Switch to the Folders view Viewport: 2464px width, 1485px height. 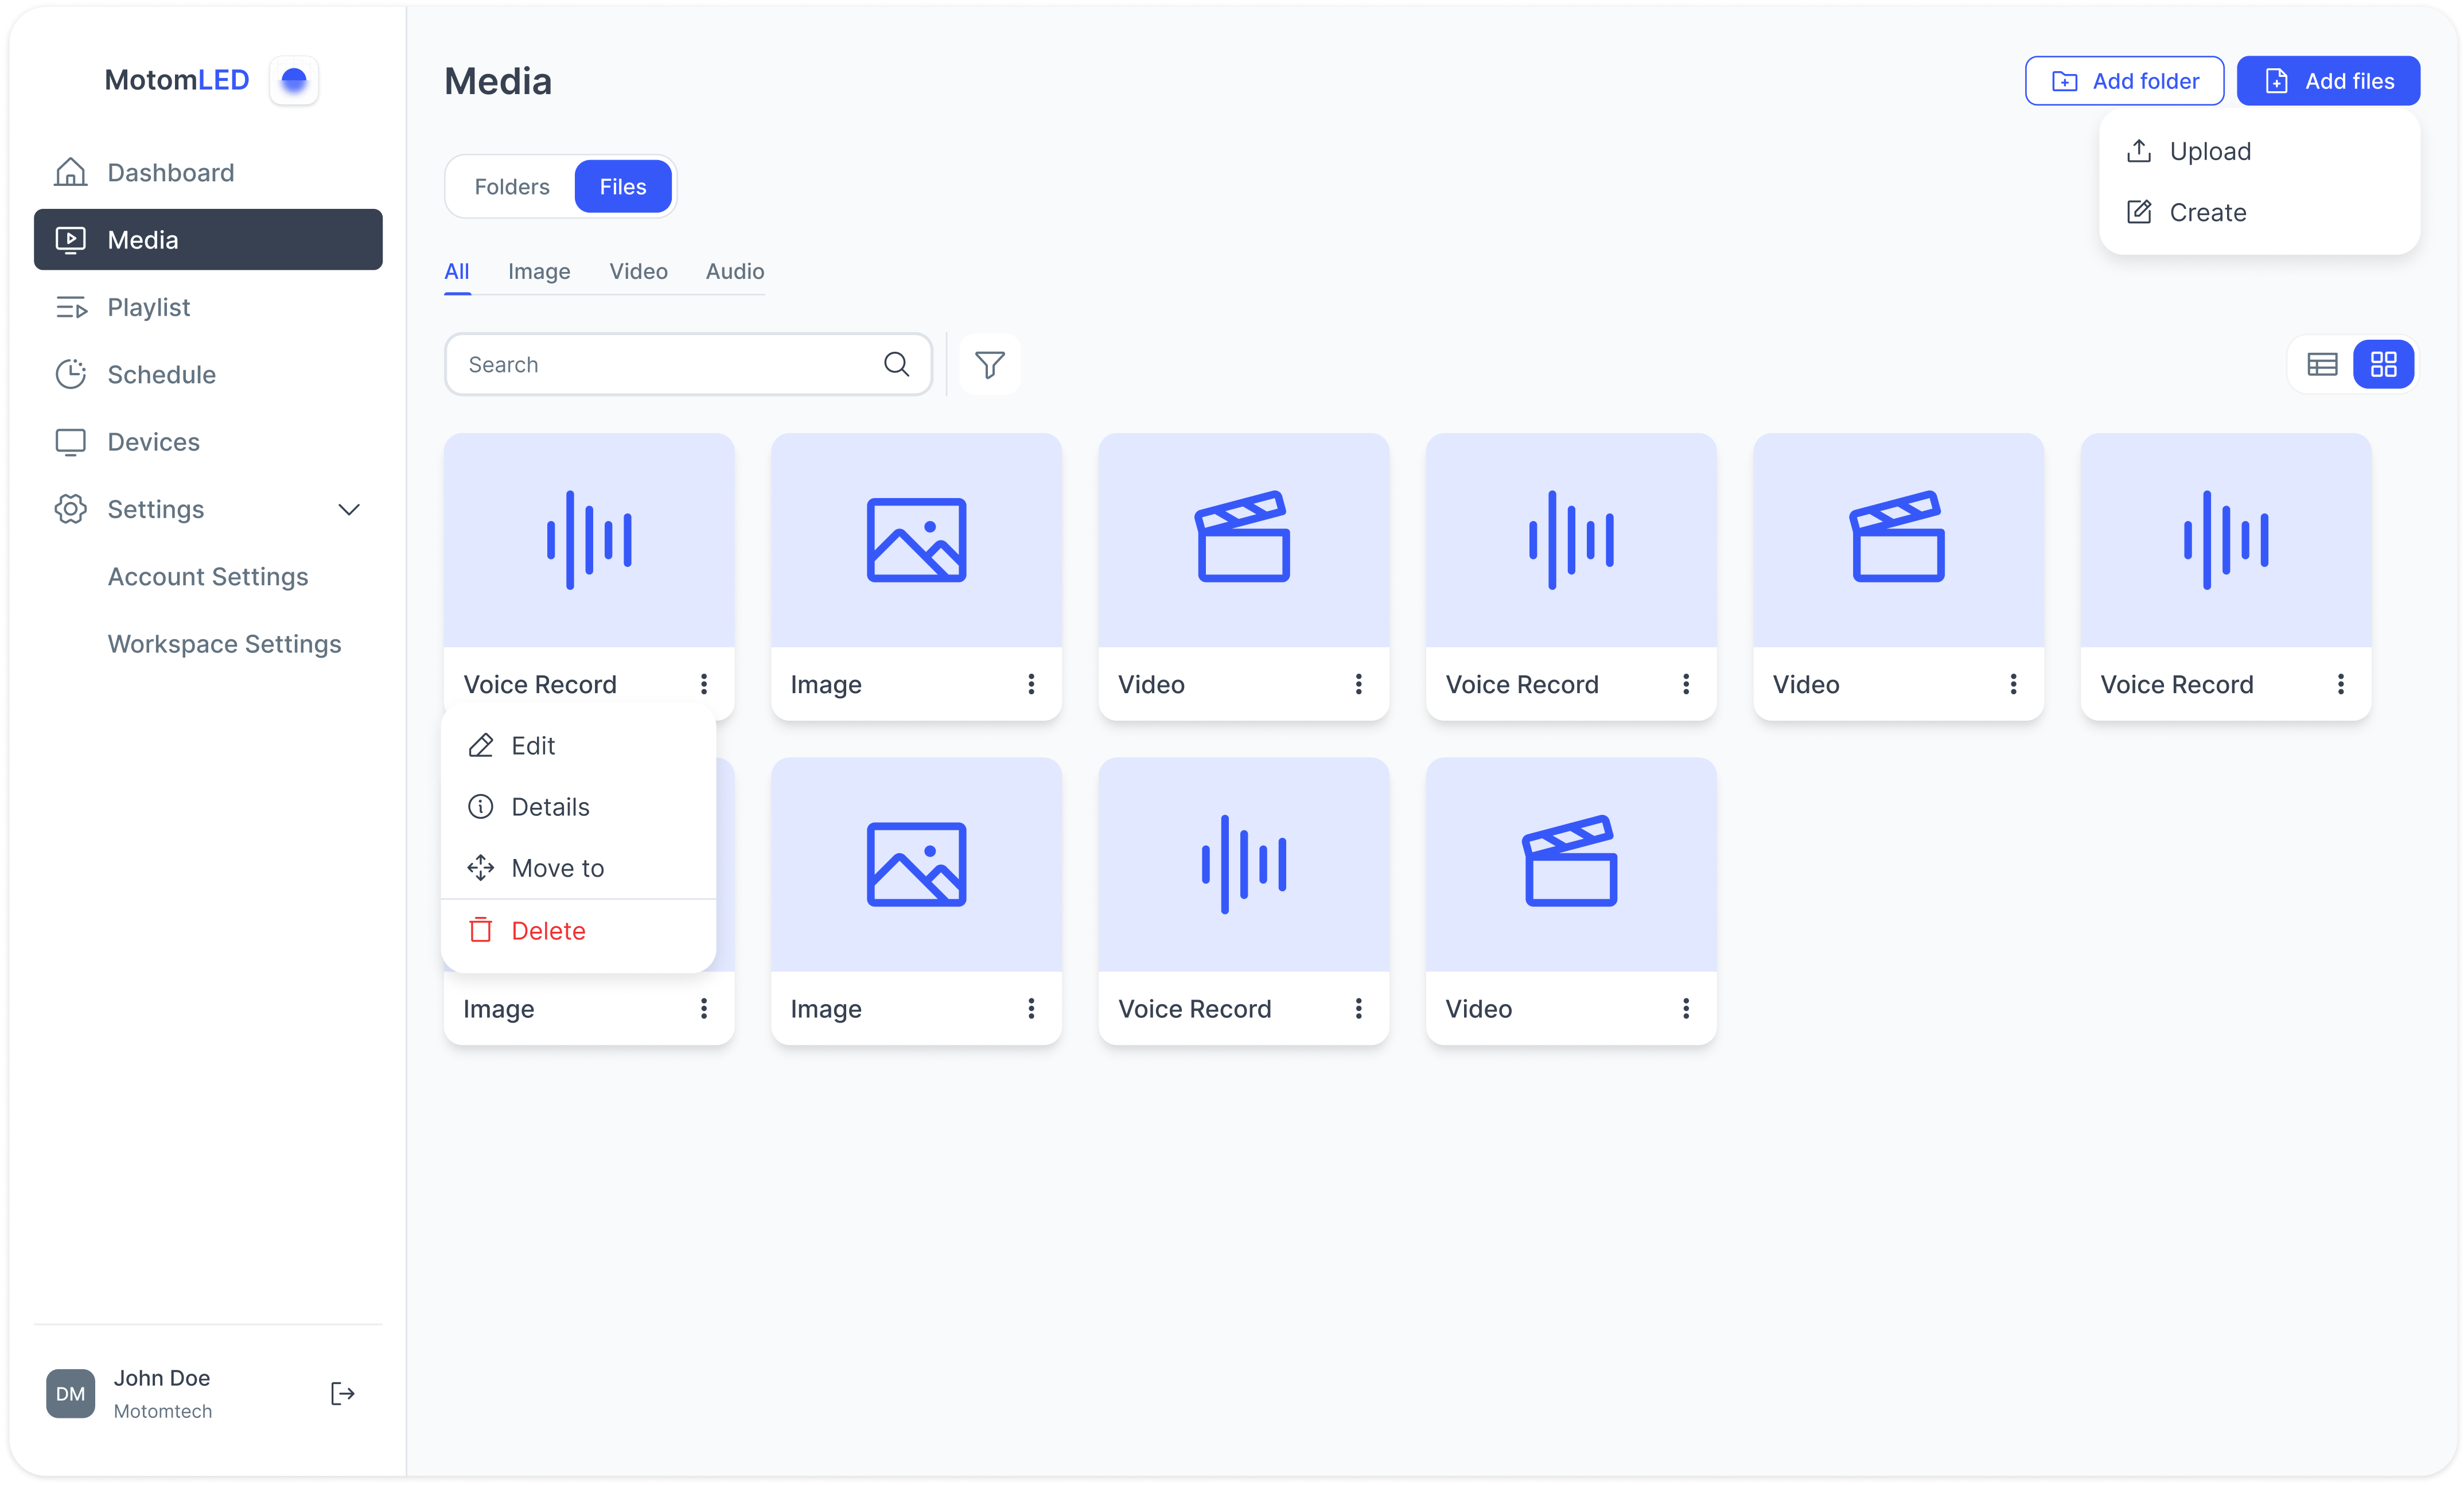pyautogui.click(x=512, y=186)
